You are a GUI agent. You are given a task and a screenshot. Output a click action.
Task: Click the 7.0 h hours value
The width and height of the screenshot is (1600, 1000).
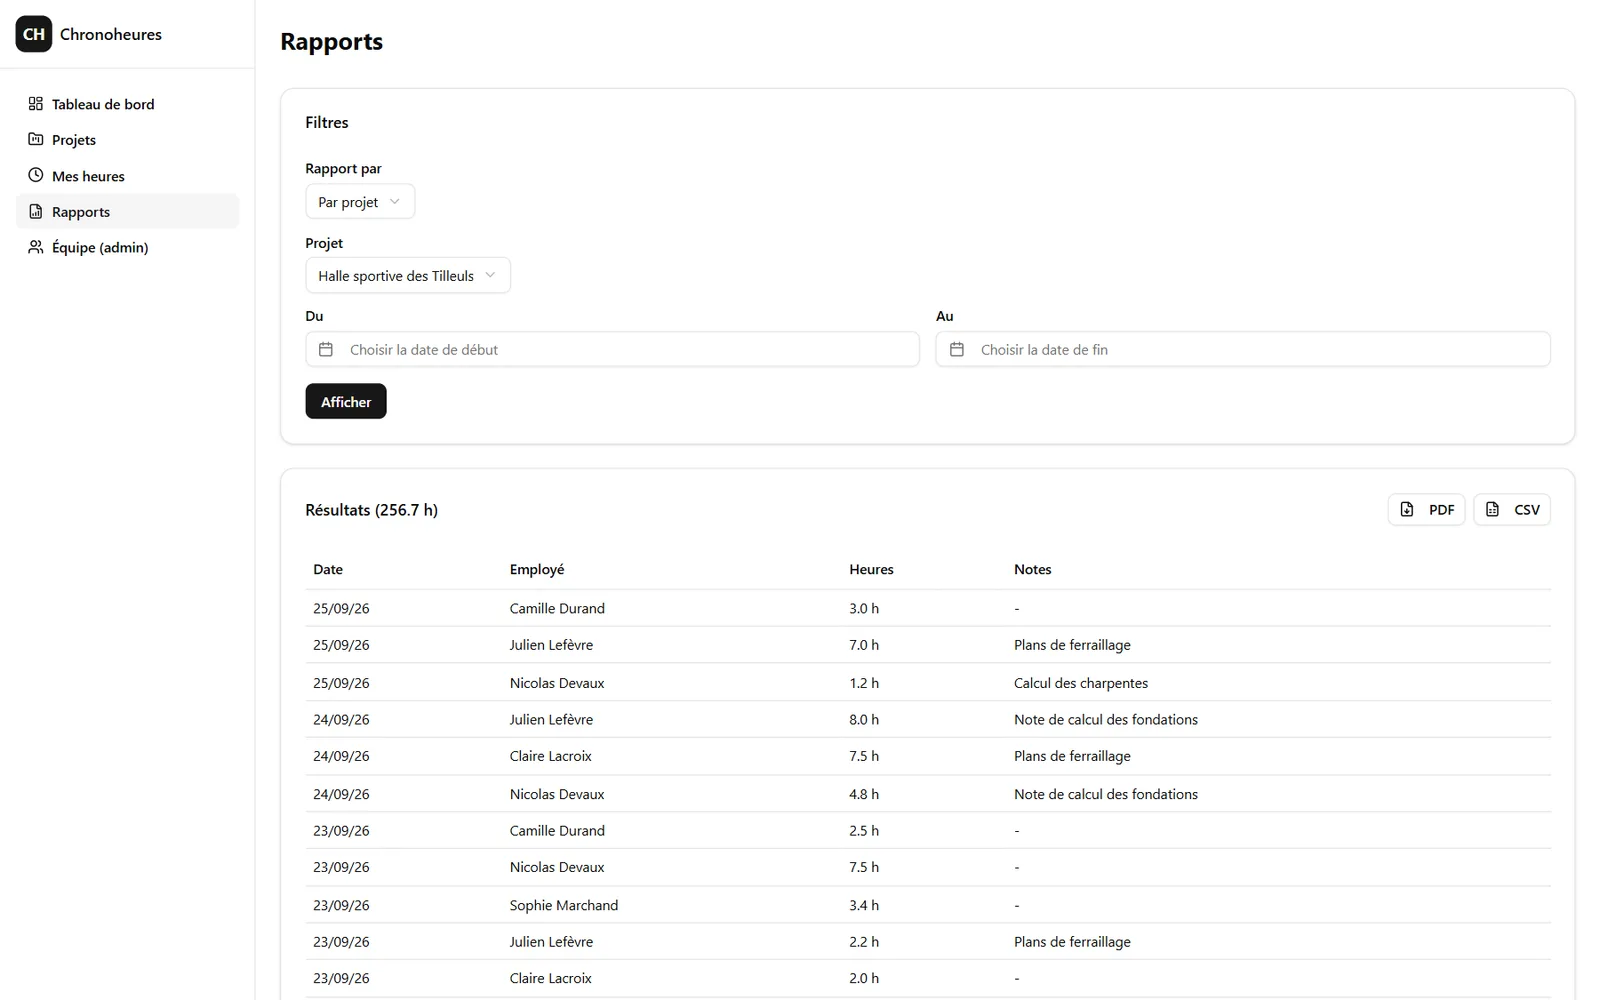[864, 645]
